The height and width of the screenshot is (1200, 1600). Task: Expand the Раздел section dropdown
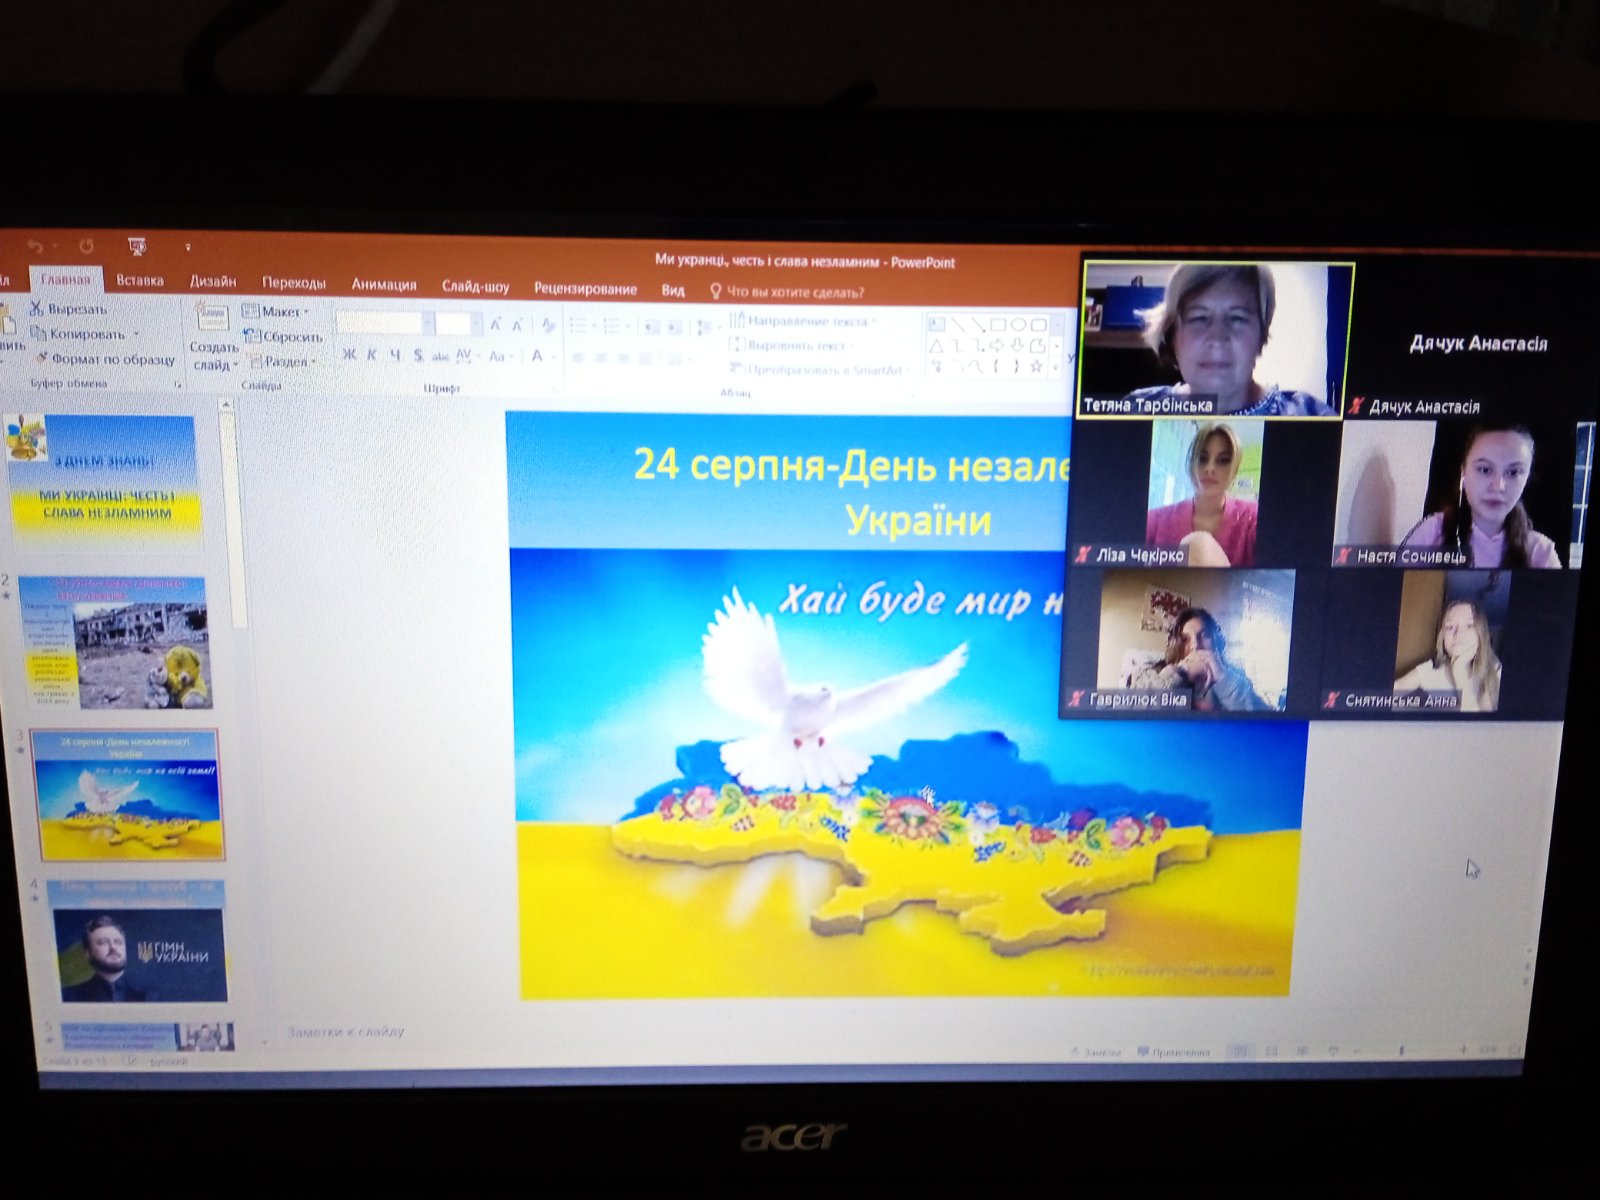tap(283, 361)
